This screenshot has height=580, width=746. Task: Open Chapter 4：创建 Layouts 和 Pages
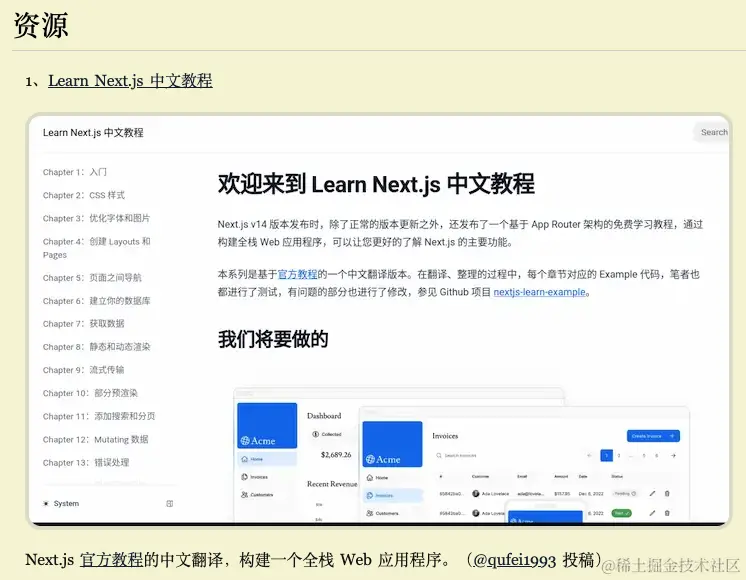click(96, 248)
